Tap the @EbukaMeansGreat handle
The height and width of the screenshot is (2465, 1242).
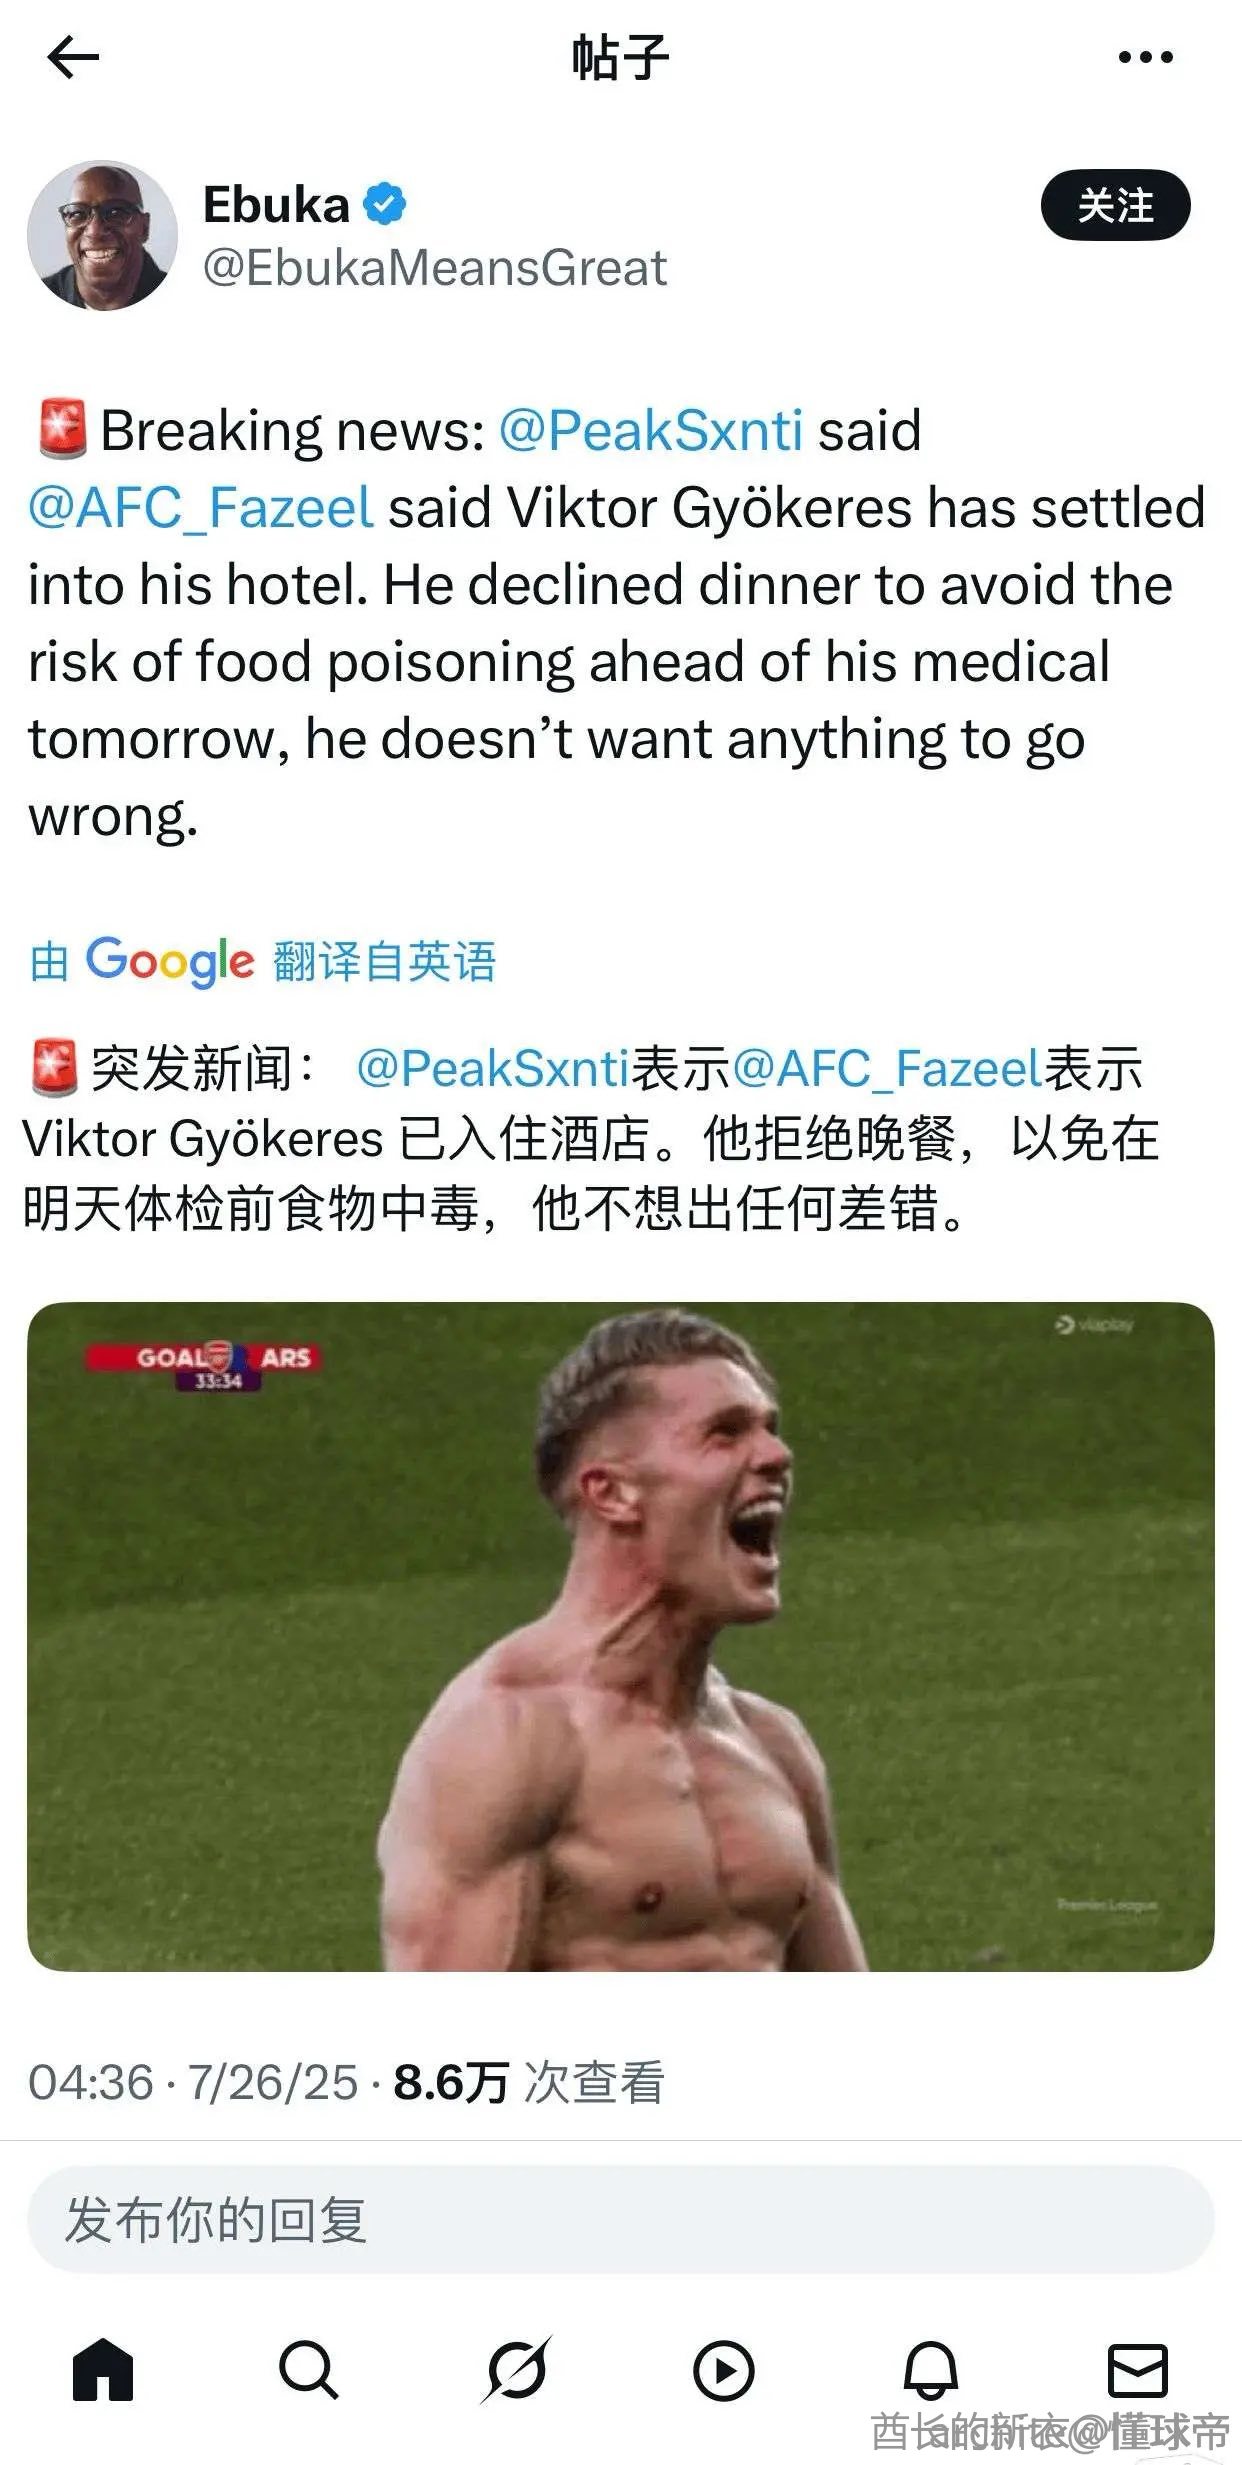coord(435,268)
